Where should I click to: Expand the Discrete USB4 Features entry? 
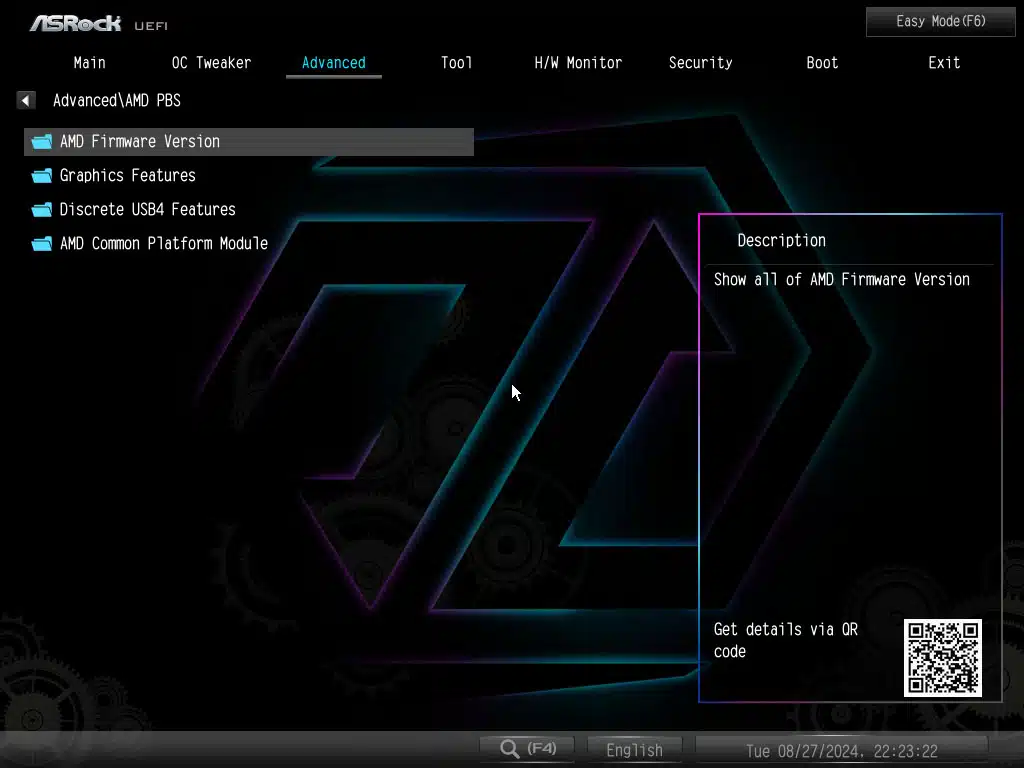pos(148,210)
